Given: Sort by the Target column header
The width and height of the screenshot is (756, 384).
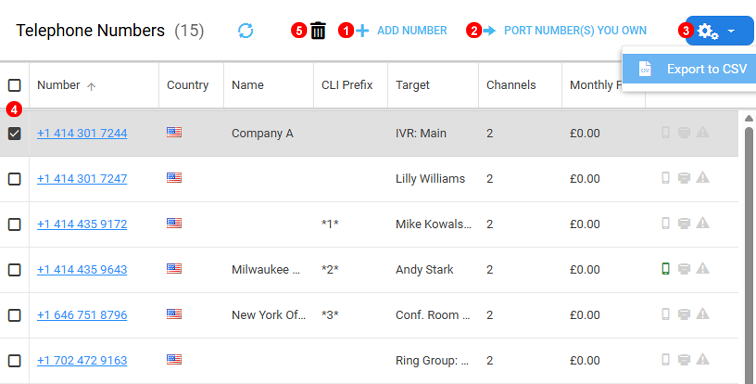Looking at the screenshot, I should (412, 85).
